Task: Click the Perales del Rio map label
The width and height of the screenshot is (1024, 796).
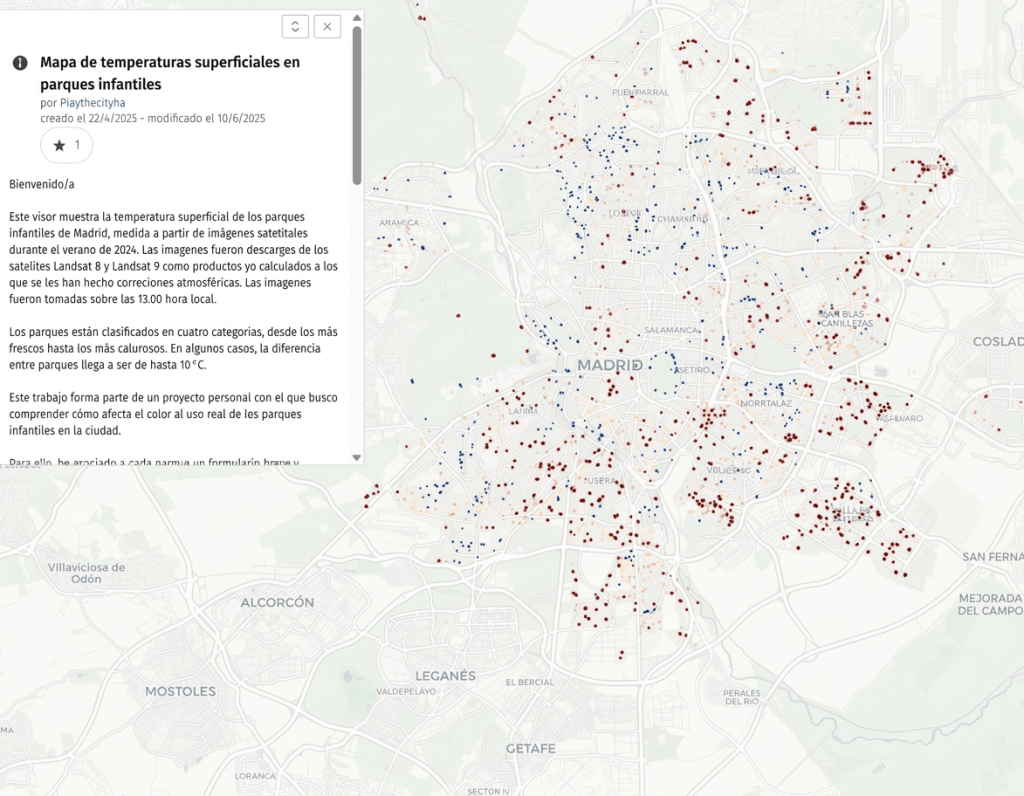Action: [x=742, y=697]
